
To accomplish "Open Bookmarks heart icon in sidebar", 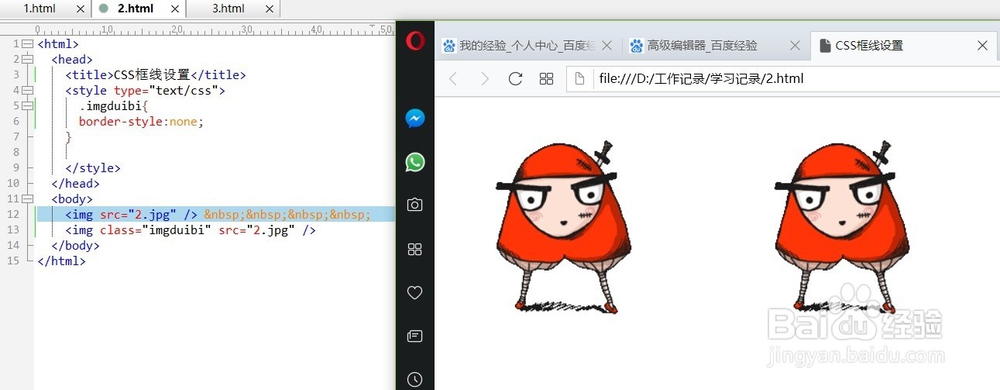I will [x=415, y=292].
